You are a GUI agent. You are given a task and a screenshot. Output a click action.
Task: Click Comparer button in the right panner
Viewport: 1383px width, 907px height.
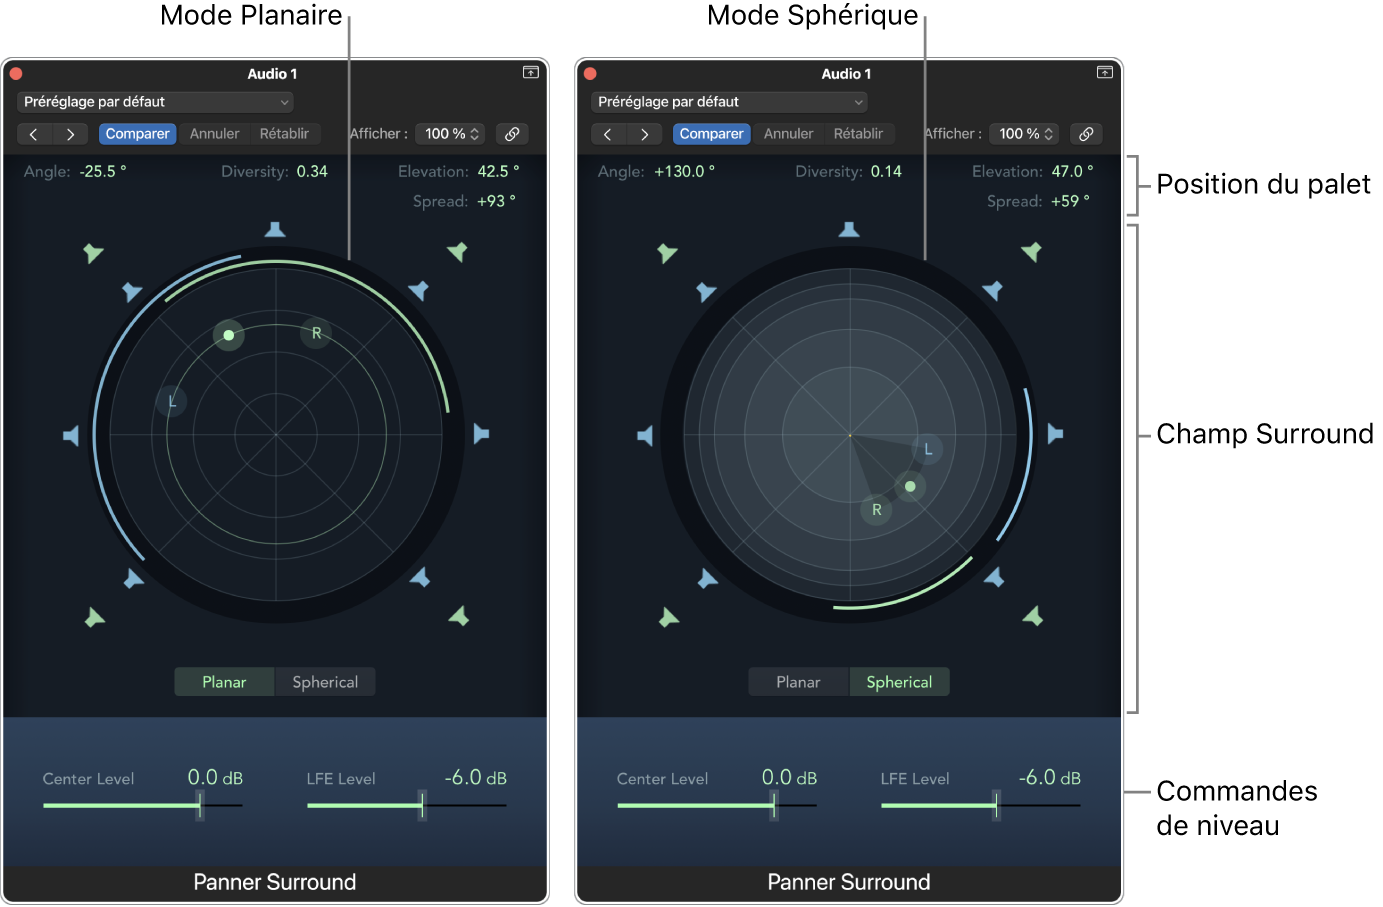pos(711,134)
